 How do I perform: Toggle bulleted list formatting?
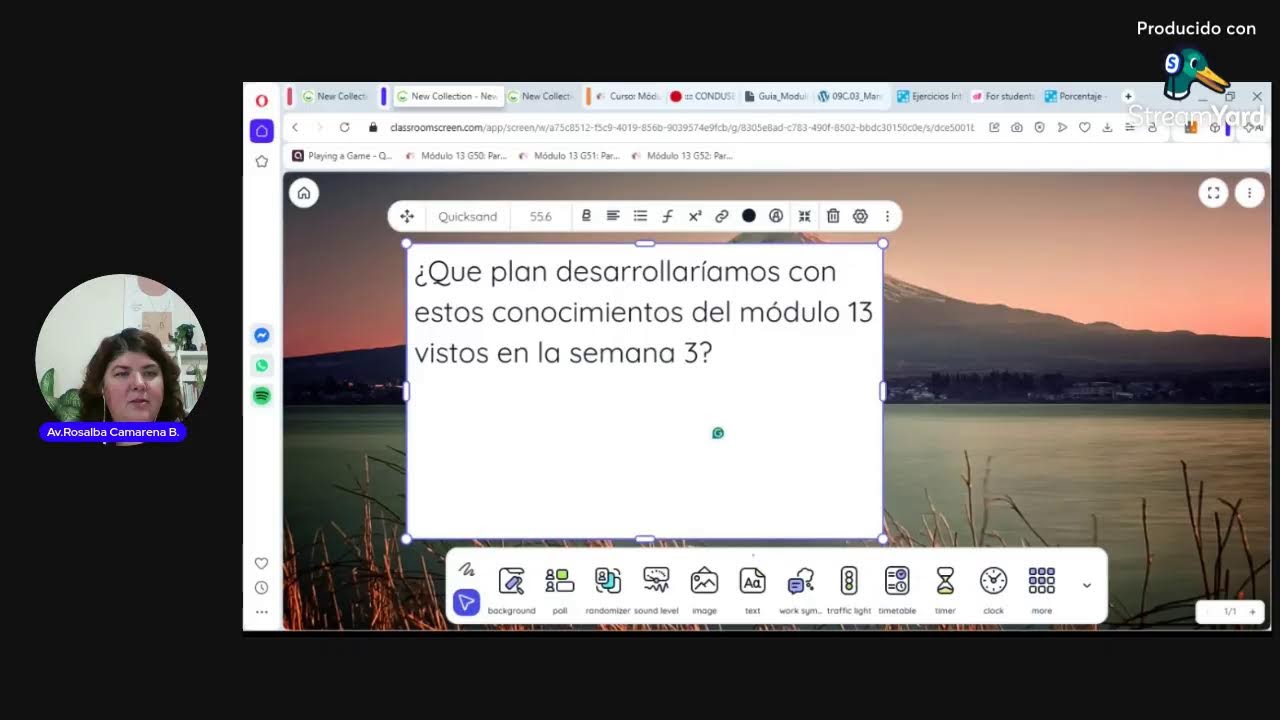[640, 216]
